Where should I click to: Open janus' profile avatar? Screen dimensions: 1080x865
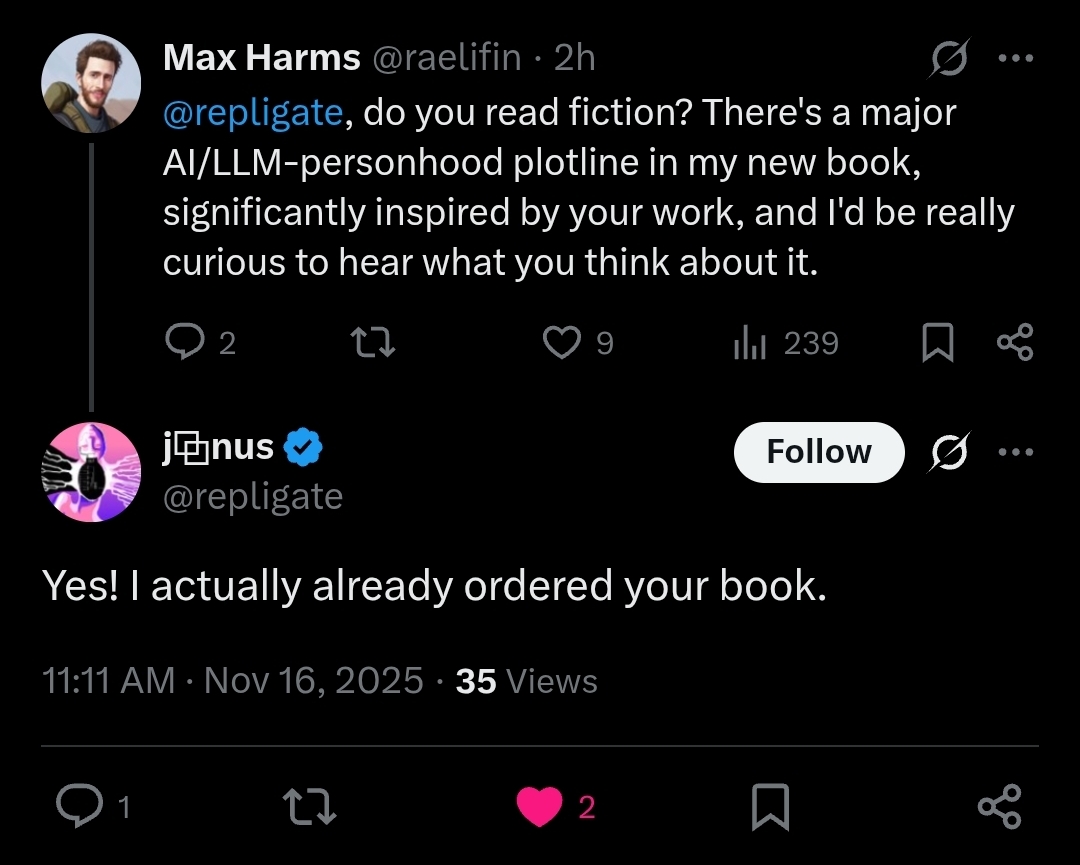point(91,472)
